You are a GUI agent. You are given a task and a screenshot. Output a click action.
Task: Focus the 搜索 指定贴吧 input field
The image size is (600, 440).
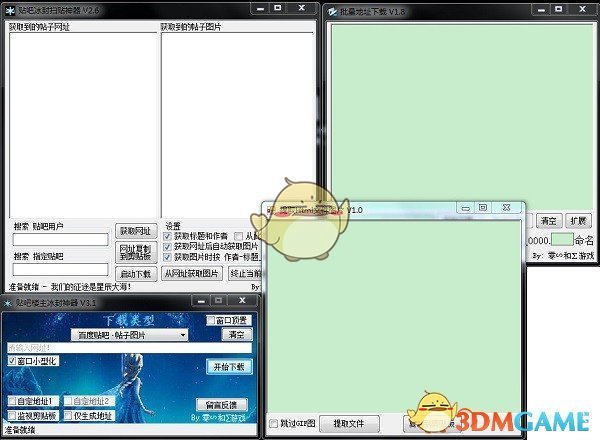pyautogui.click(x=60, y=269)
